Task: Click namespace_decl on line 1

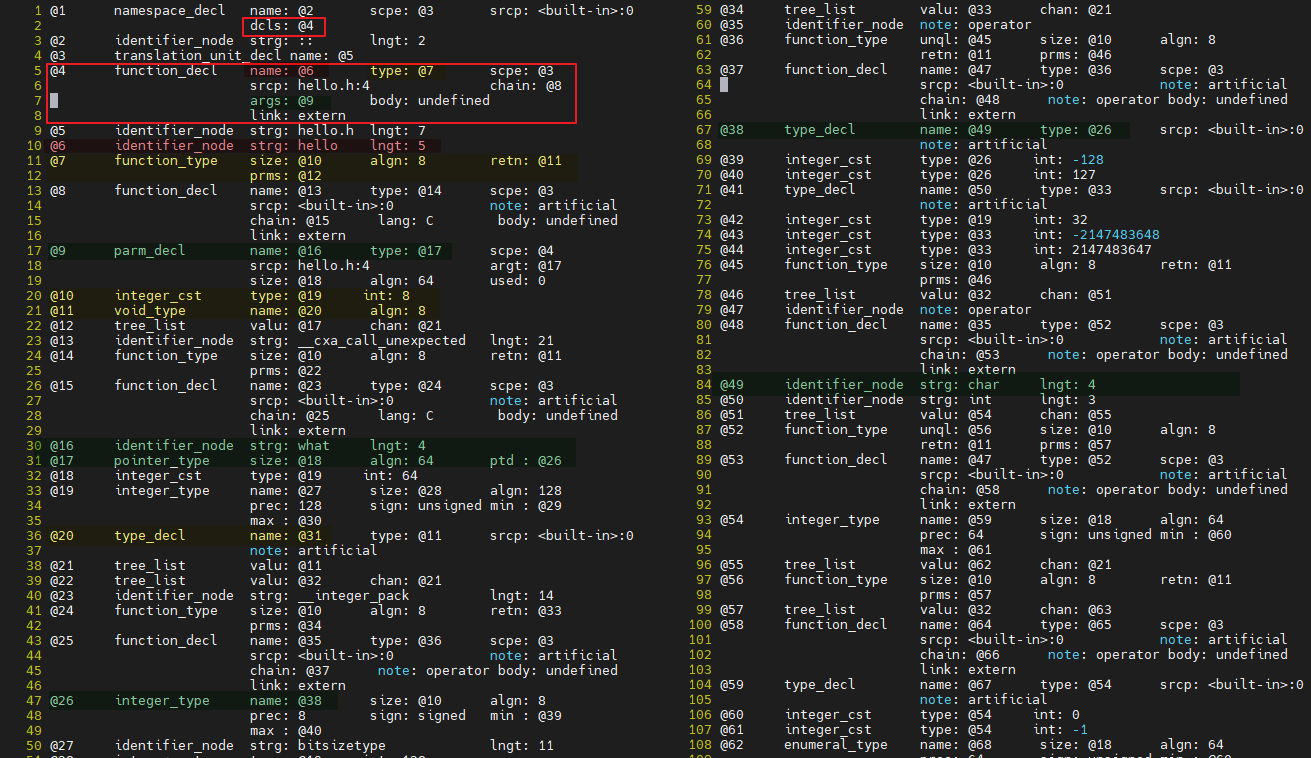Action: 168,10
